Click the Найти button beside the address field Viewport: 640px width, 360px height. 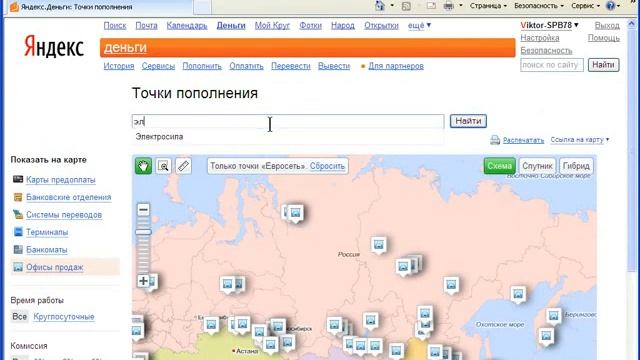click(x=468, y=121)
